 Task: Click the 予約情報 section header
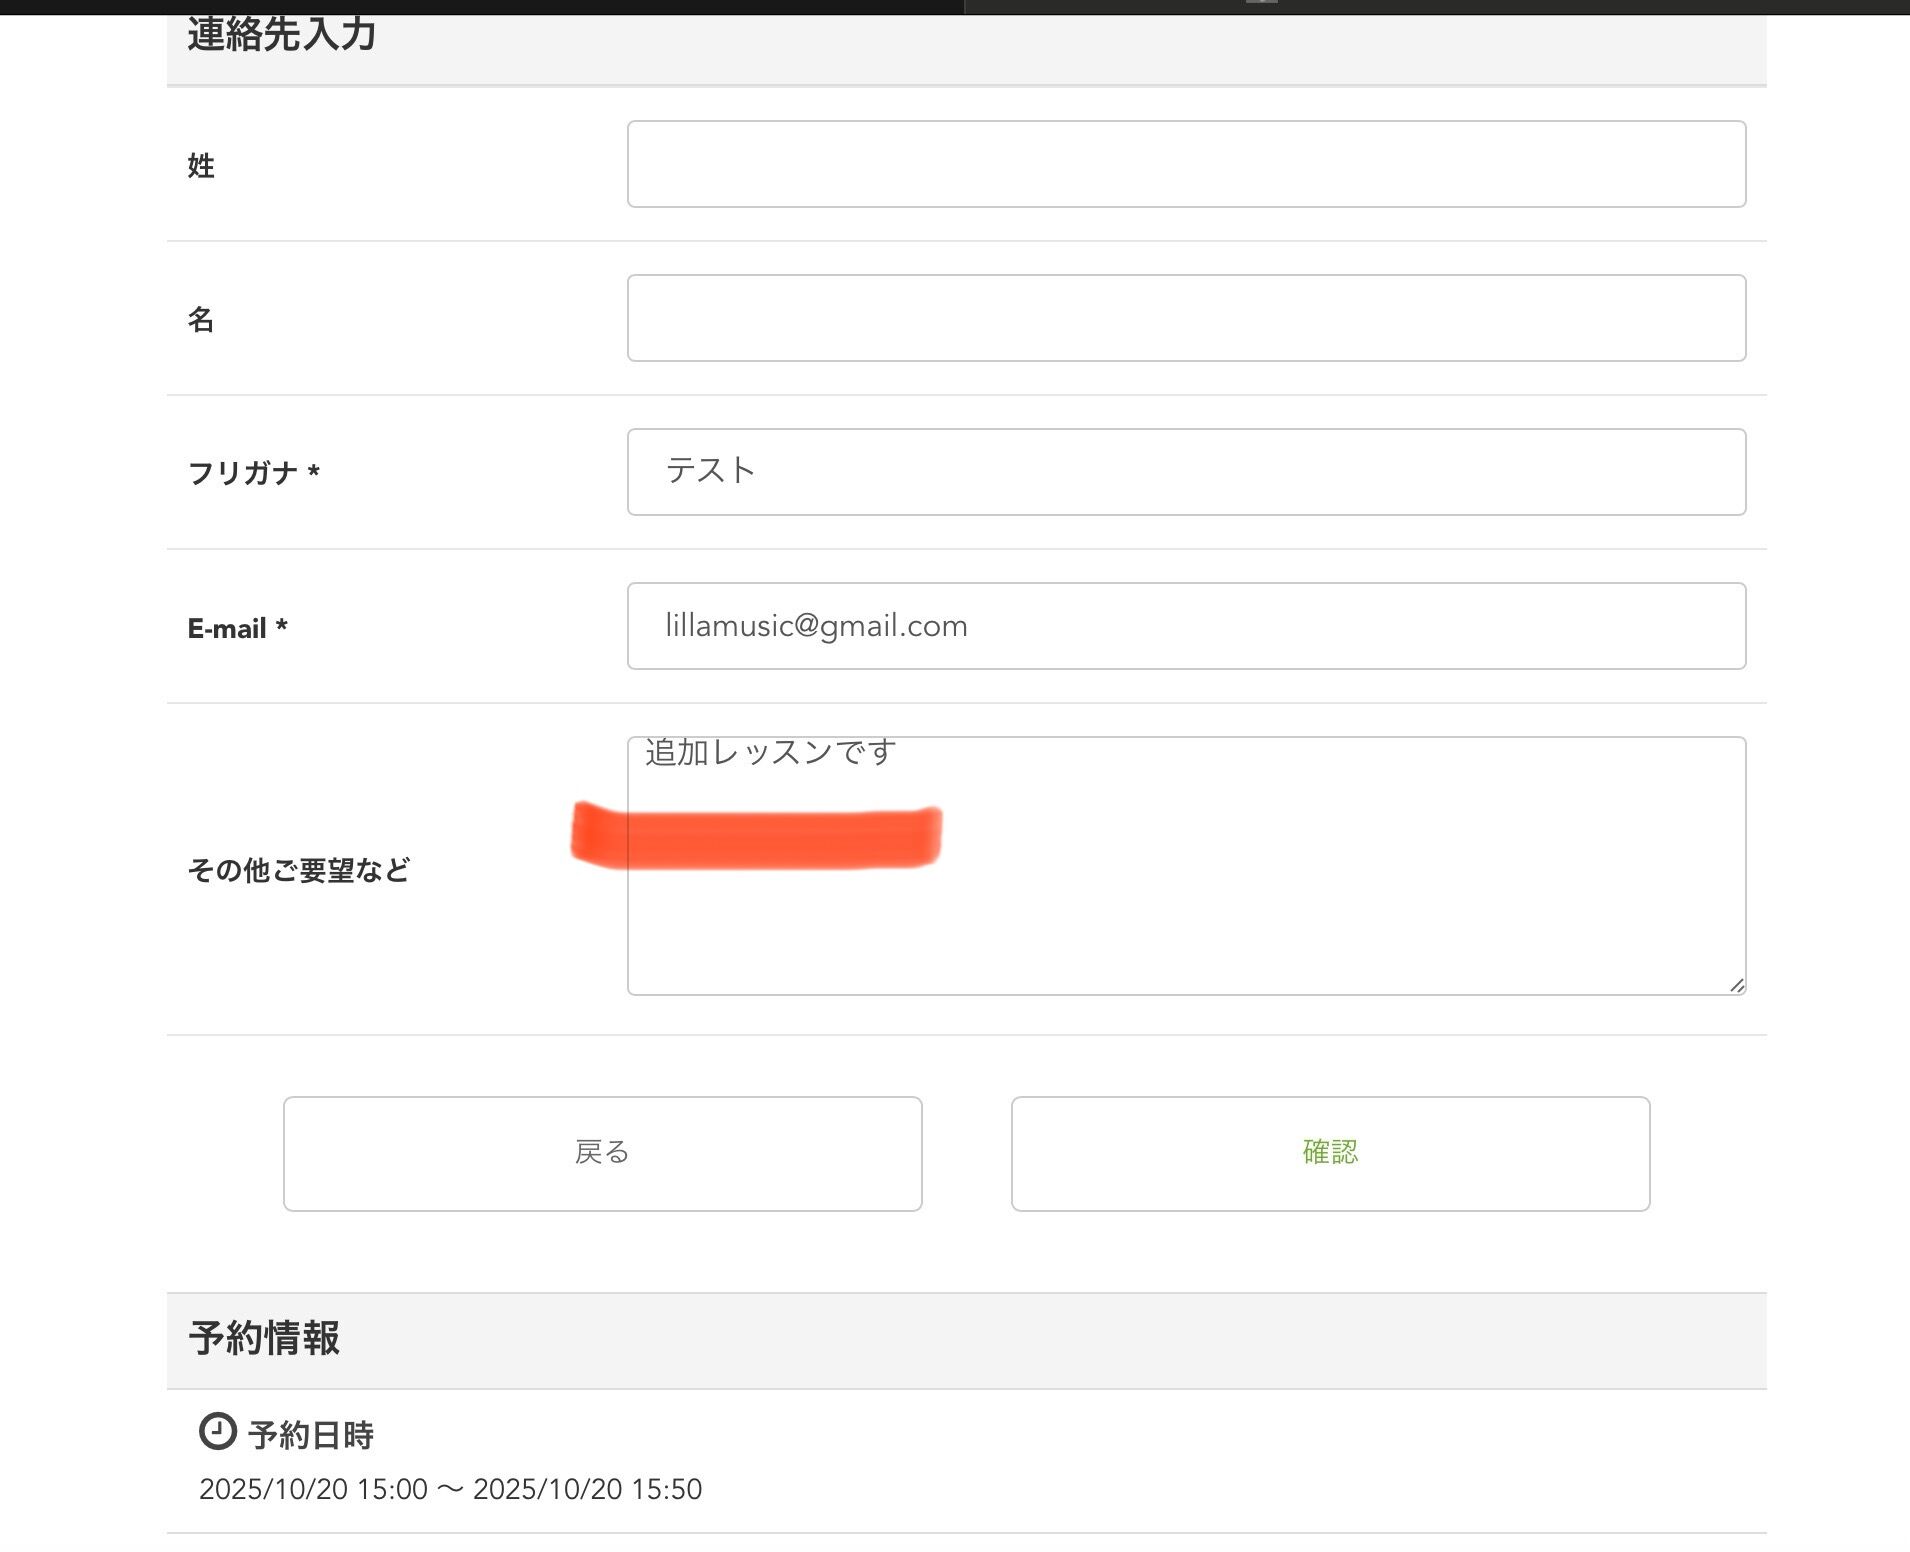(264, 1338)
